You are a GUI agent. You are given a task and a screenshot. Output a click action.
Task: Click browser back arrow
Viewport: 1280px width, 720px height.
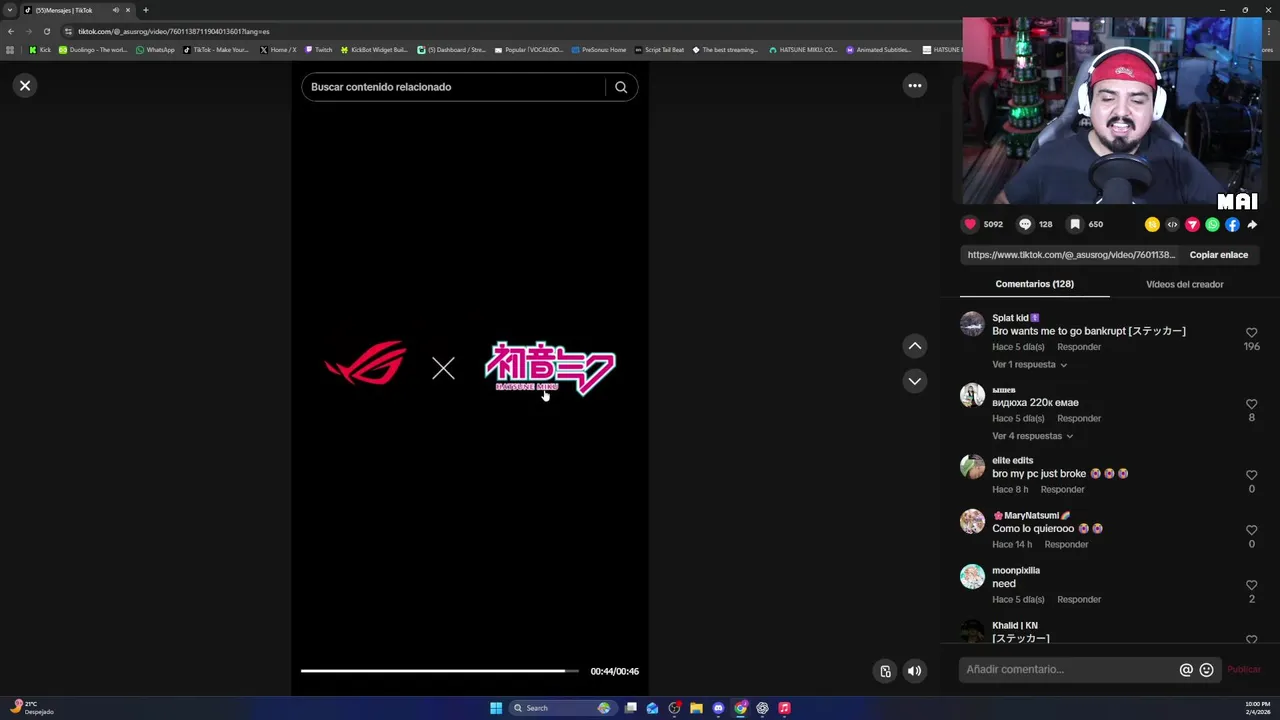tap(11, 31)
